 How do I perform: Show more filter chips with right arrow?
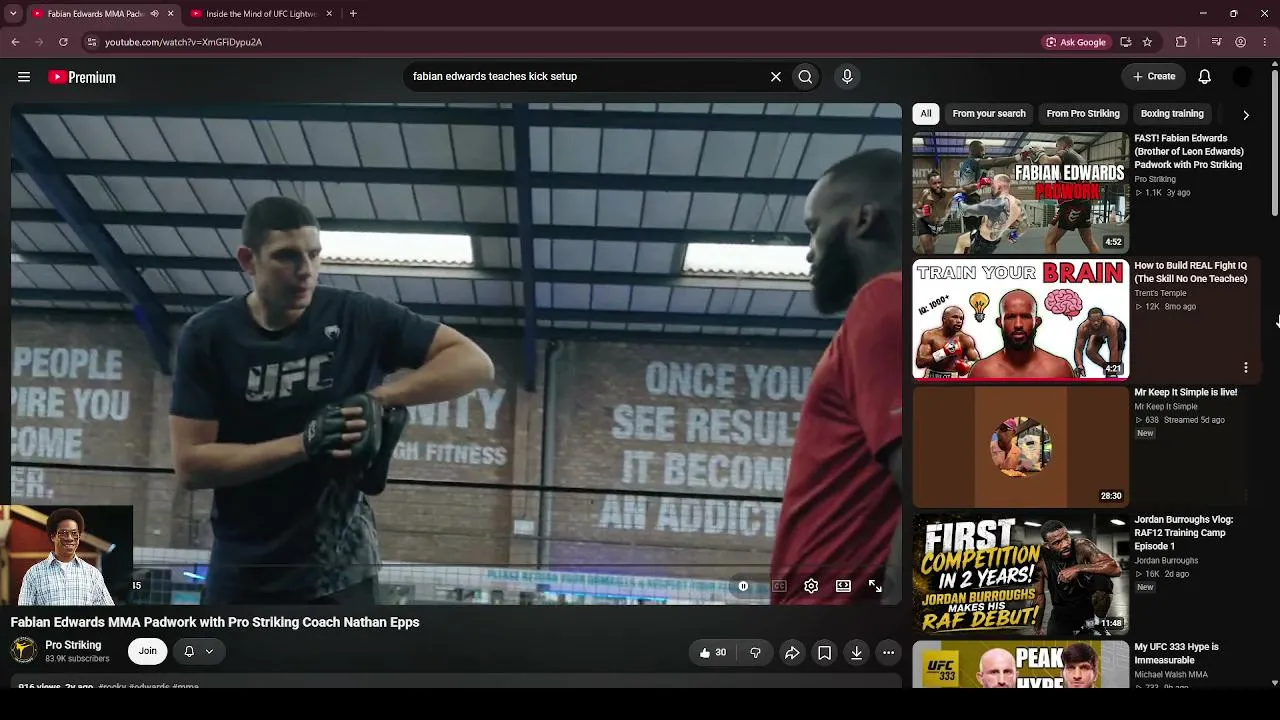(x=1246, y=115)
